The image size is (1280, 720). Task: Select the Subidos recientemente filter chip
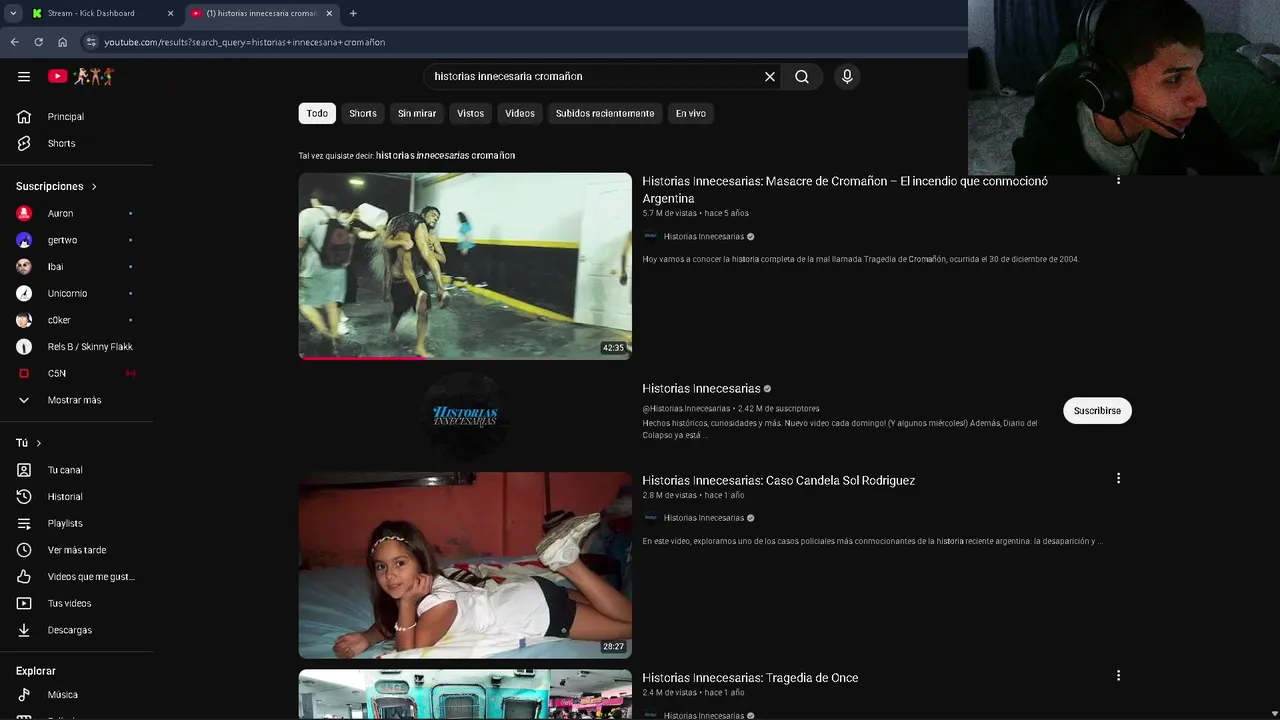point(605,113)
